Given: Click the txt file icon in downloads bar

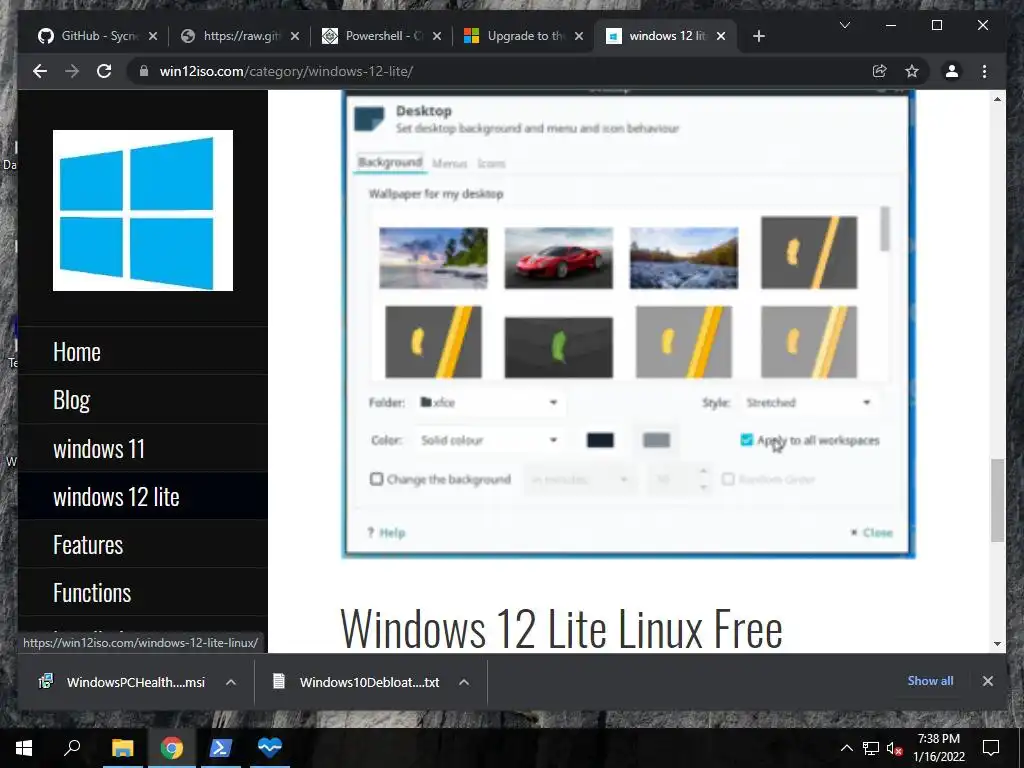Looking at the screenshot, I should pyautogui.click(x=279, y=681).
